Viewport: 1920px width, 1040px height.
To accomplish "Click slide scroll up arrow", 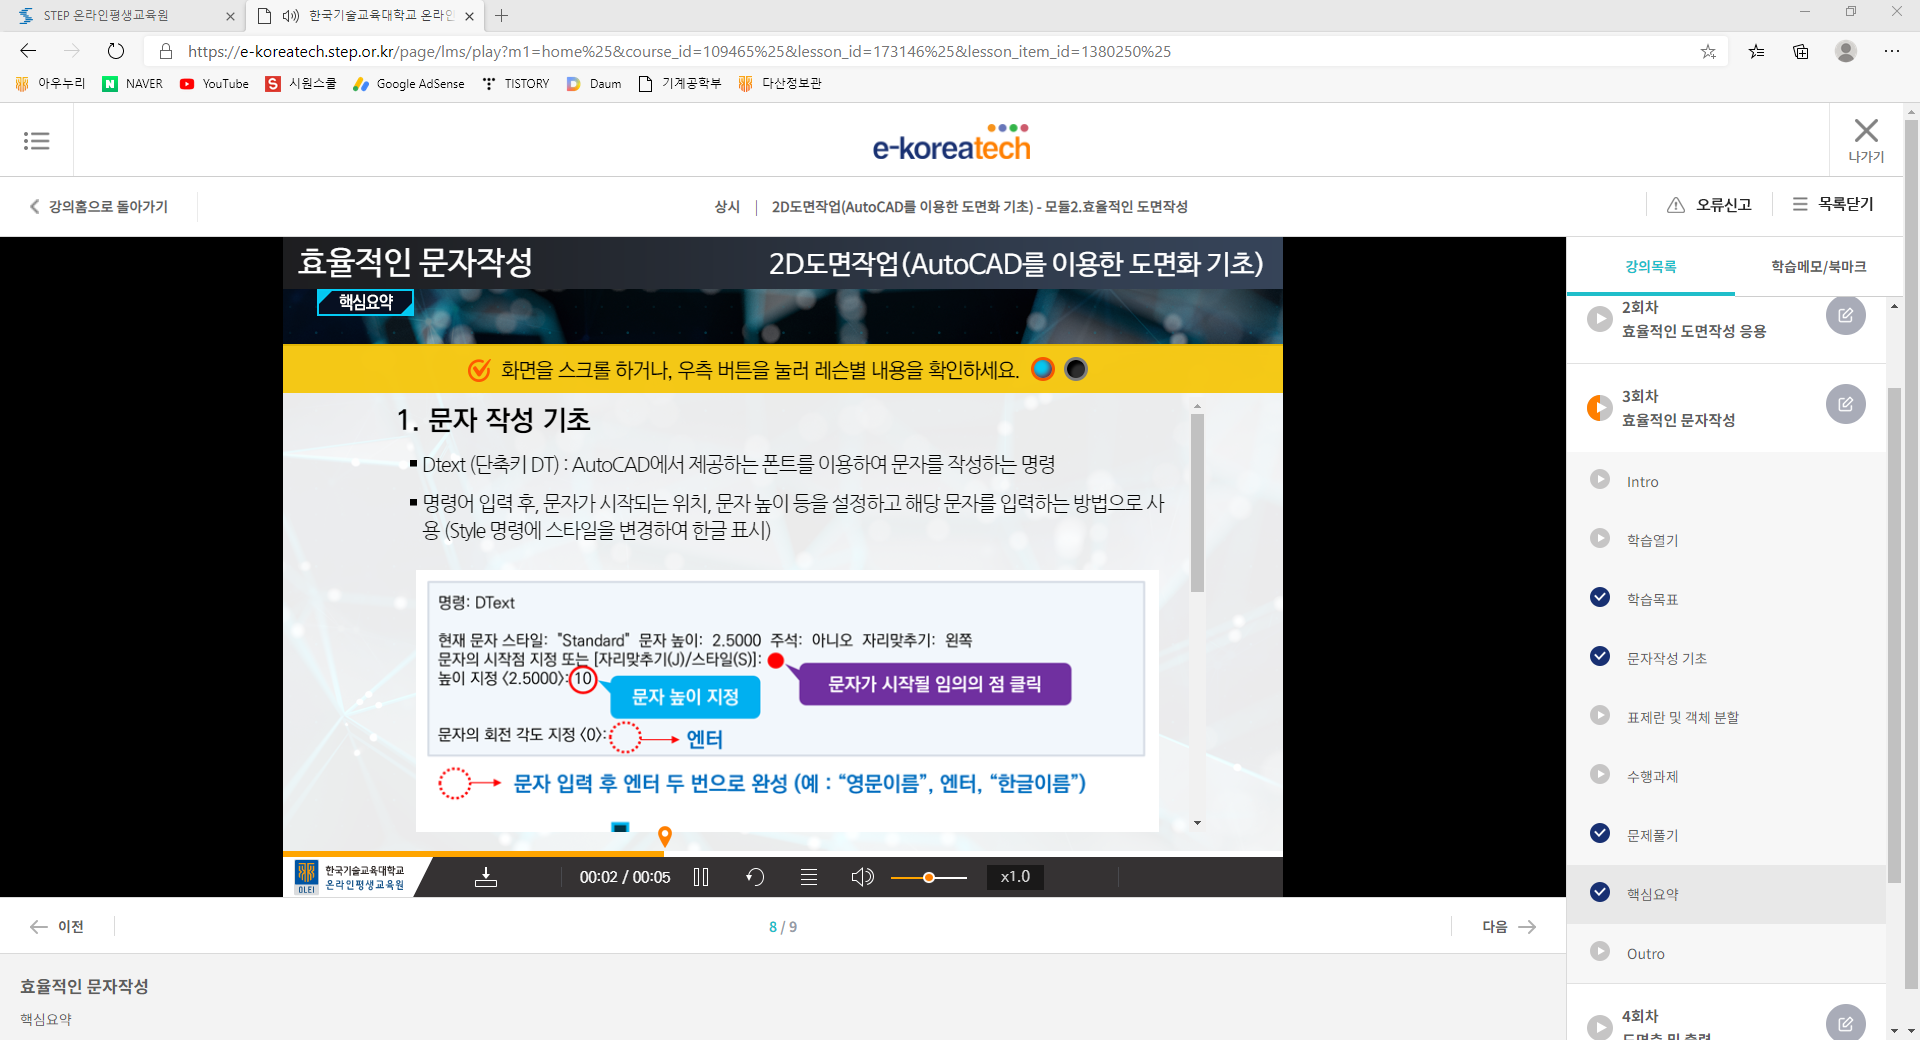I will [1197, 407].
